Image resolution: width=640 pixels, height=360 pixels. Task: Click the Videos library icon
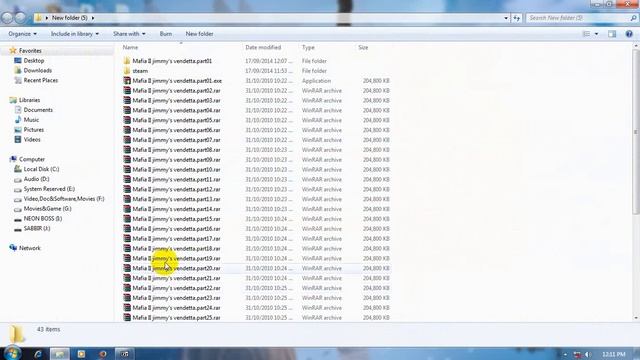click(18, 140)
